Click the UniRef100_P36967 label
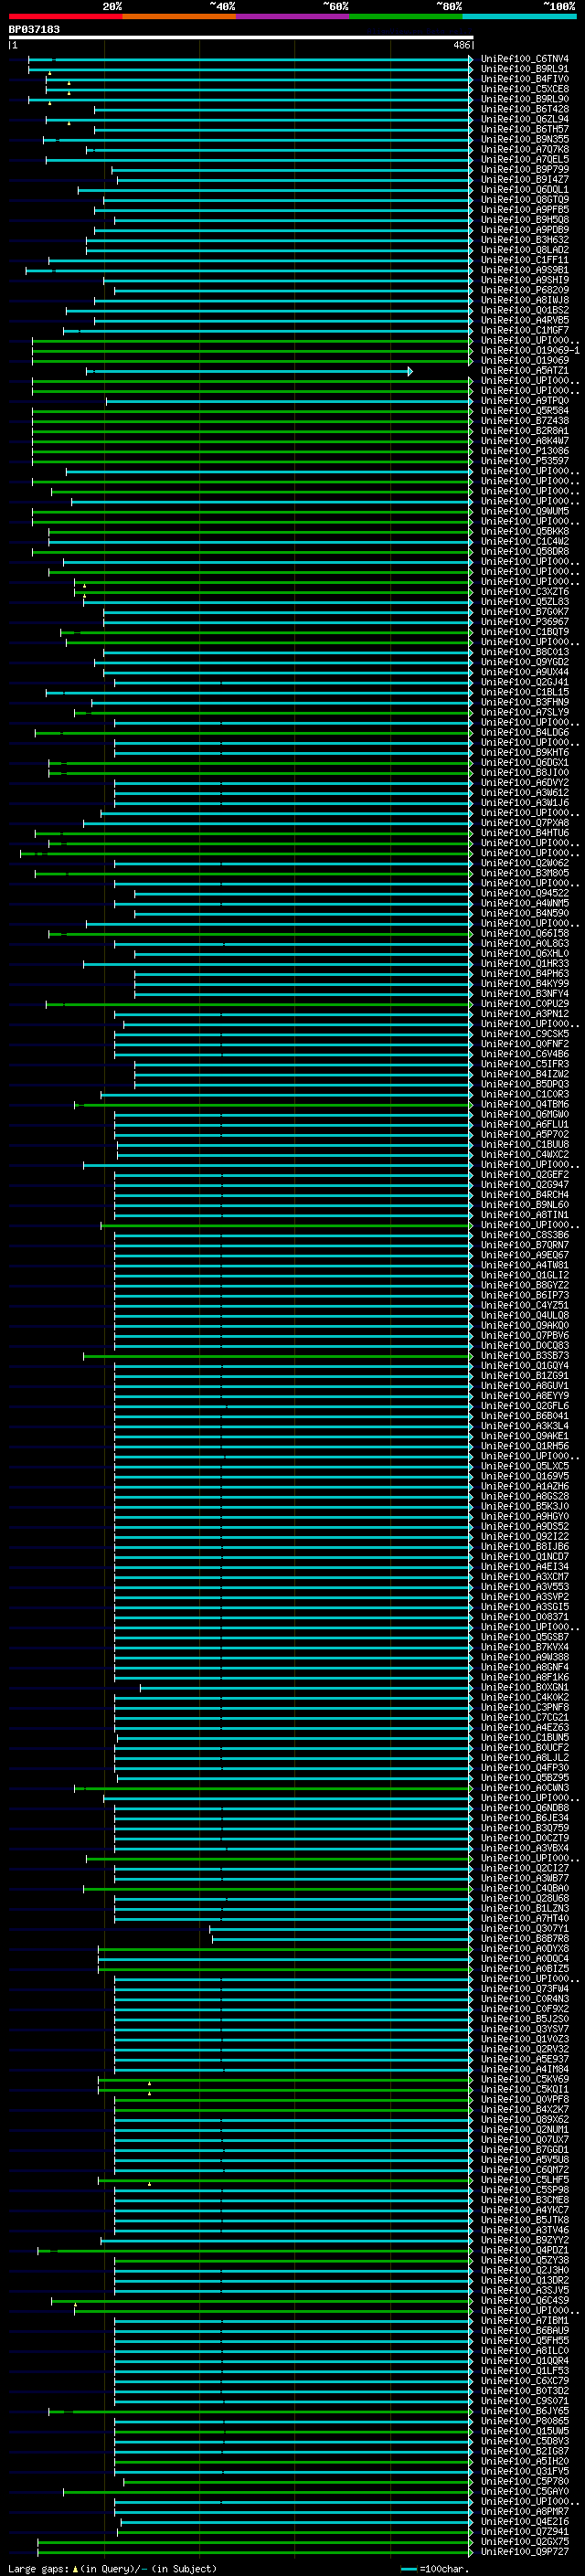This screenshot has height=2576, width=585. 524,622
